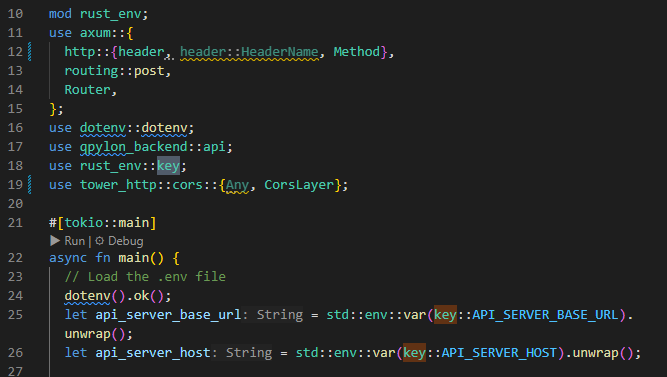The image size is (667, 377).
Task: Click line number 10 in gutter
Action: (x=15, y=14)
